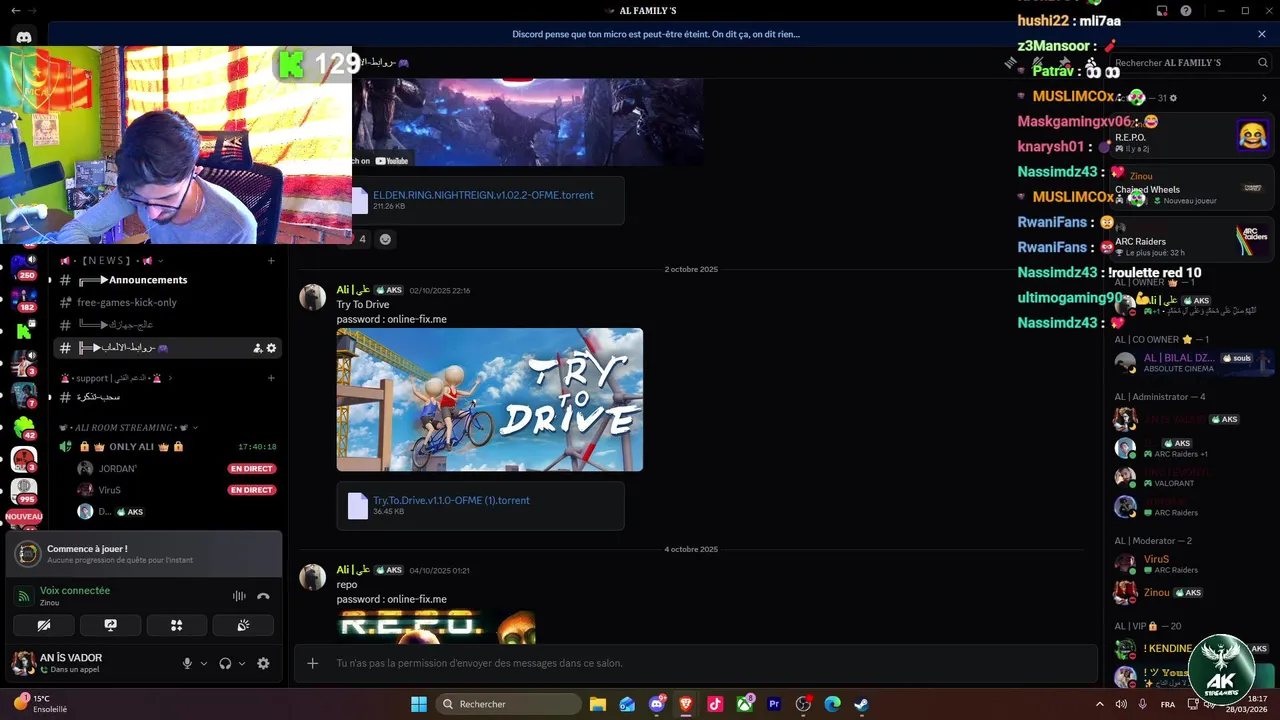Select ViruS in Moderator list
The image size is (1280, 720).
1192,564
